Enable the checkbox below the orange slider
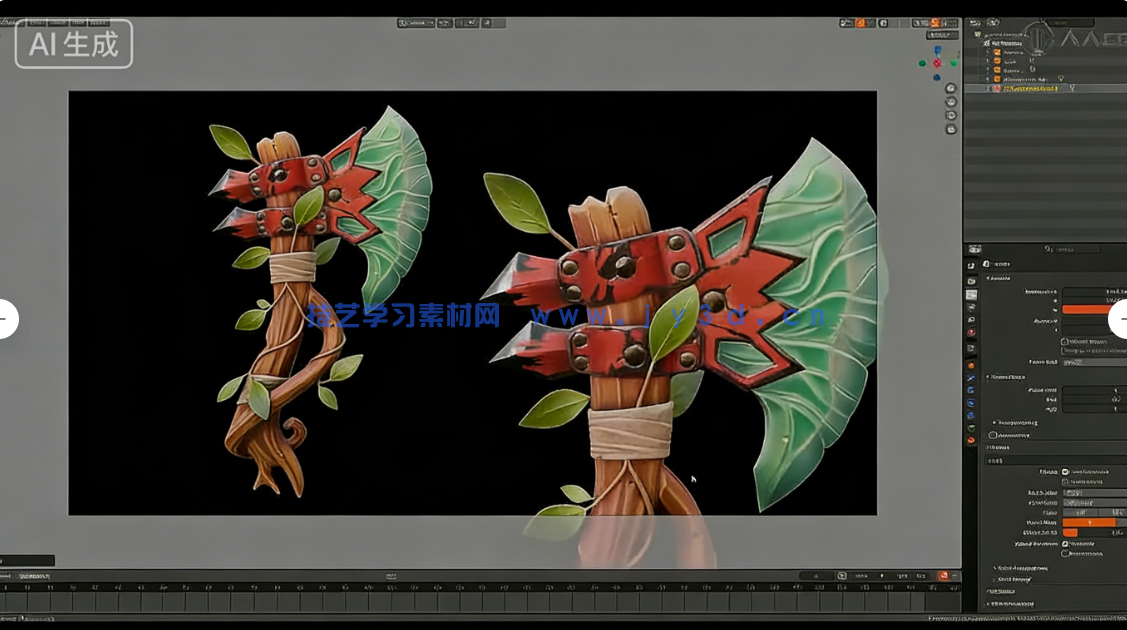 (1063, 341)
